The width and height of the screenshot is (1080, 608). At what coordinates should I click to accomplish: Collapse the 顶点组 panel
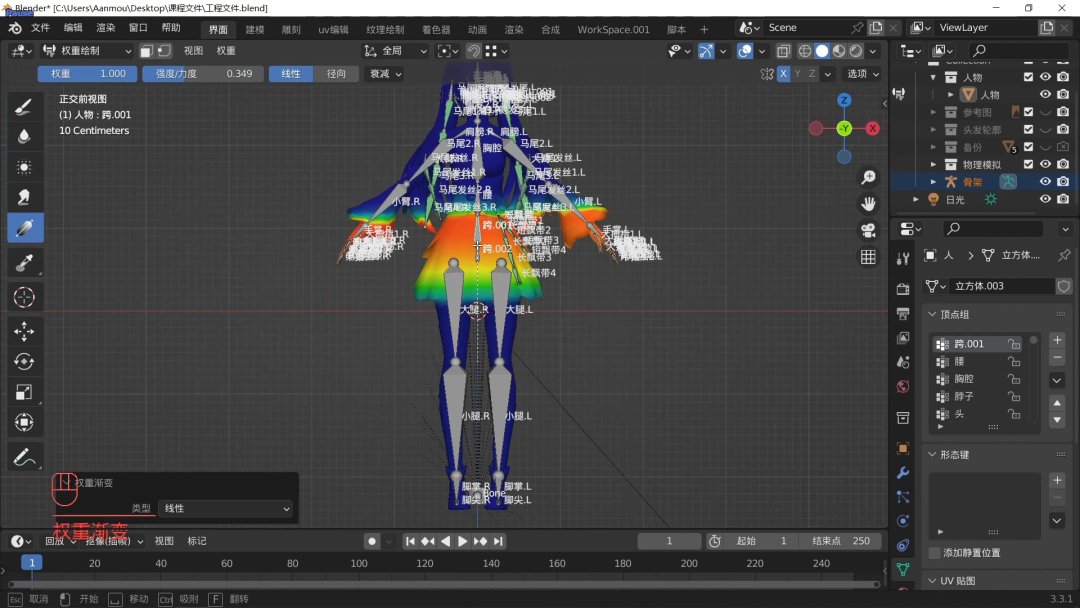(933, 314)
